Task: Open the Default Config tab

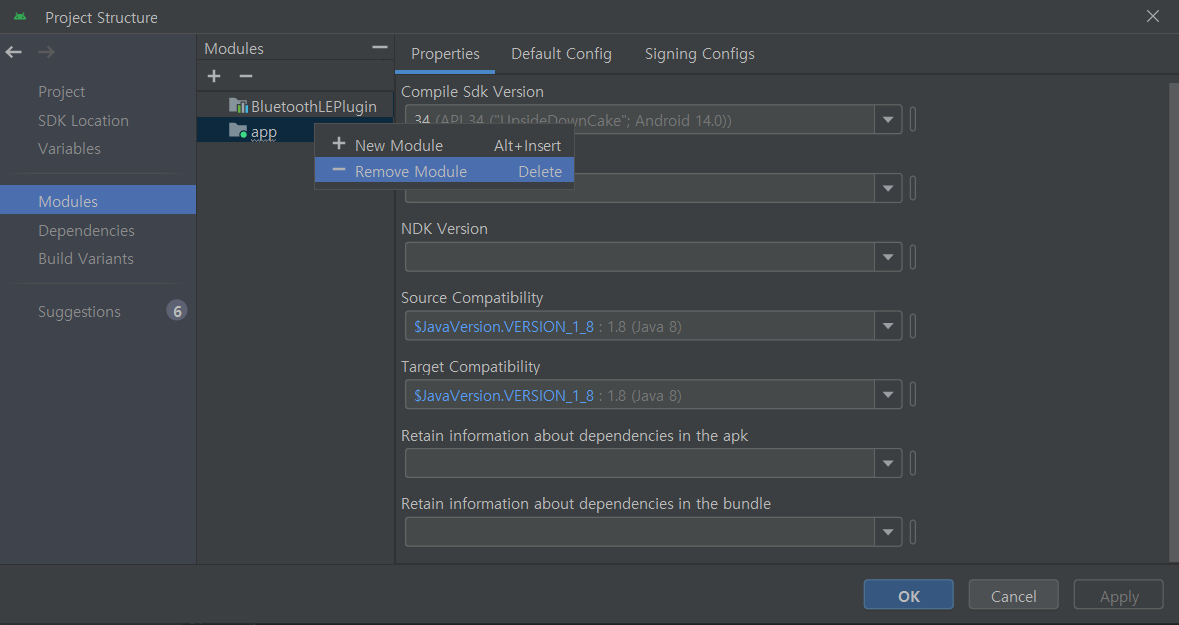Action: (x=562, y=54)
